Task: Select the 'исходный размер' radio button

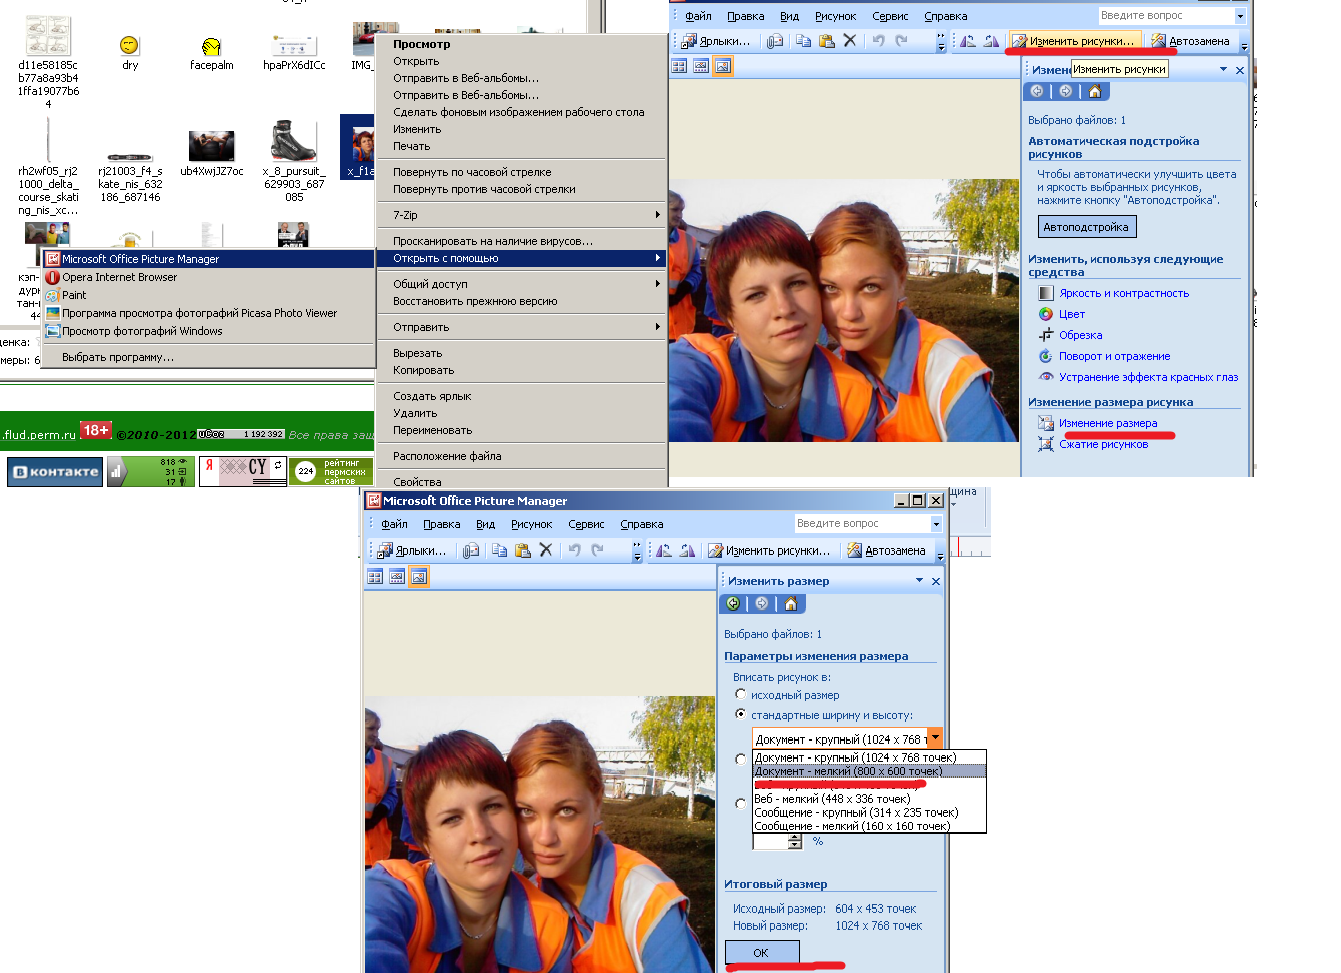Action: [x=741, y=694]
